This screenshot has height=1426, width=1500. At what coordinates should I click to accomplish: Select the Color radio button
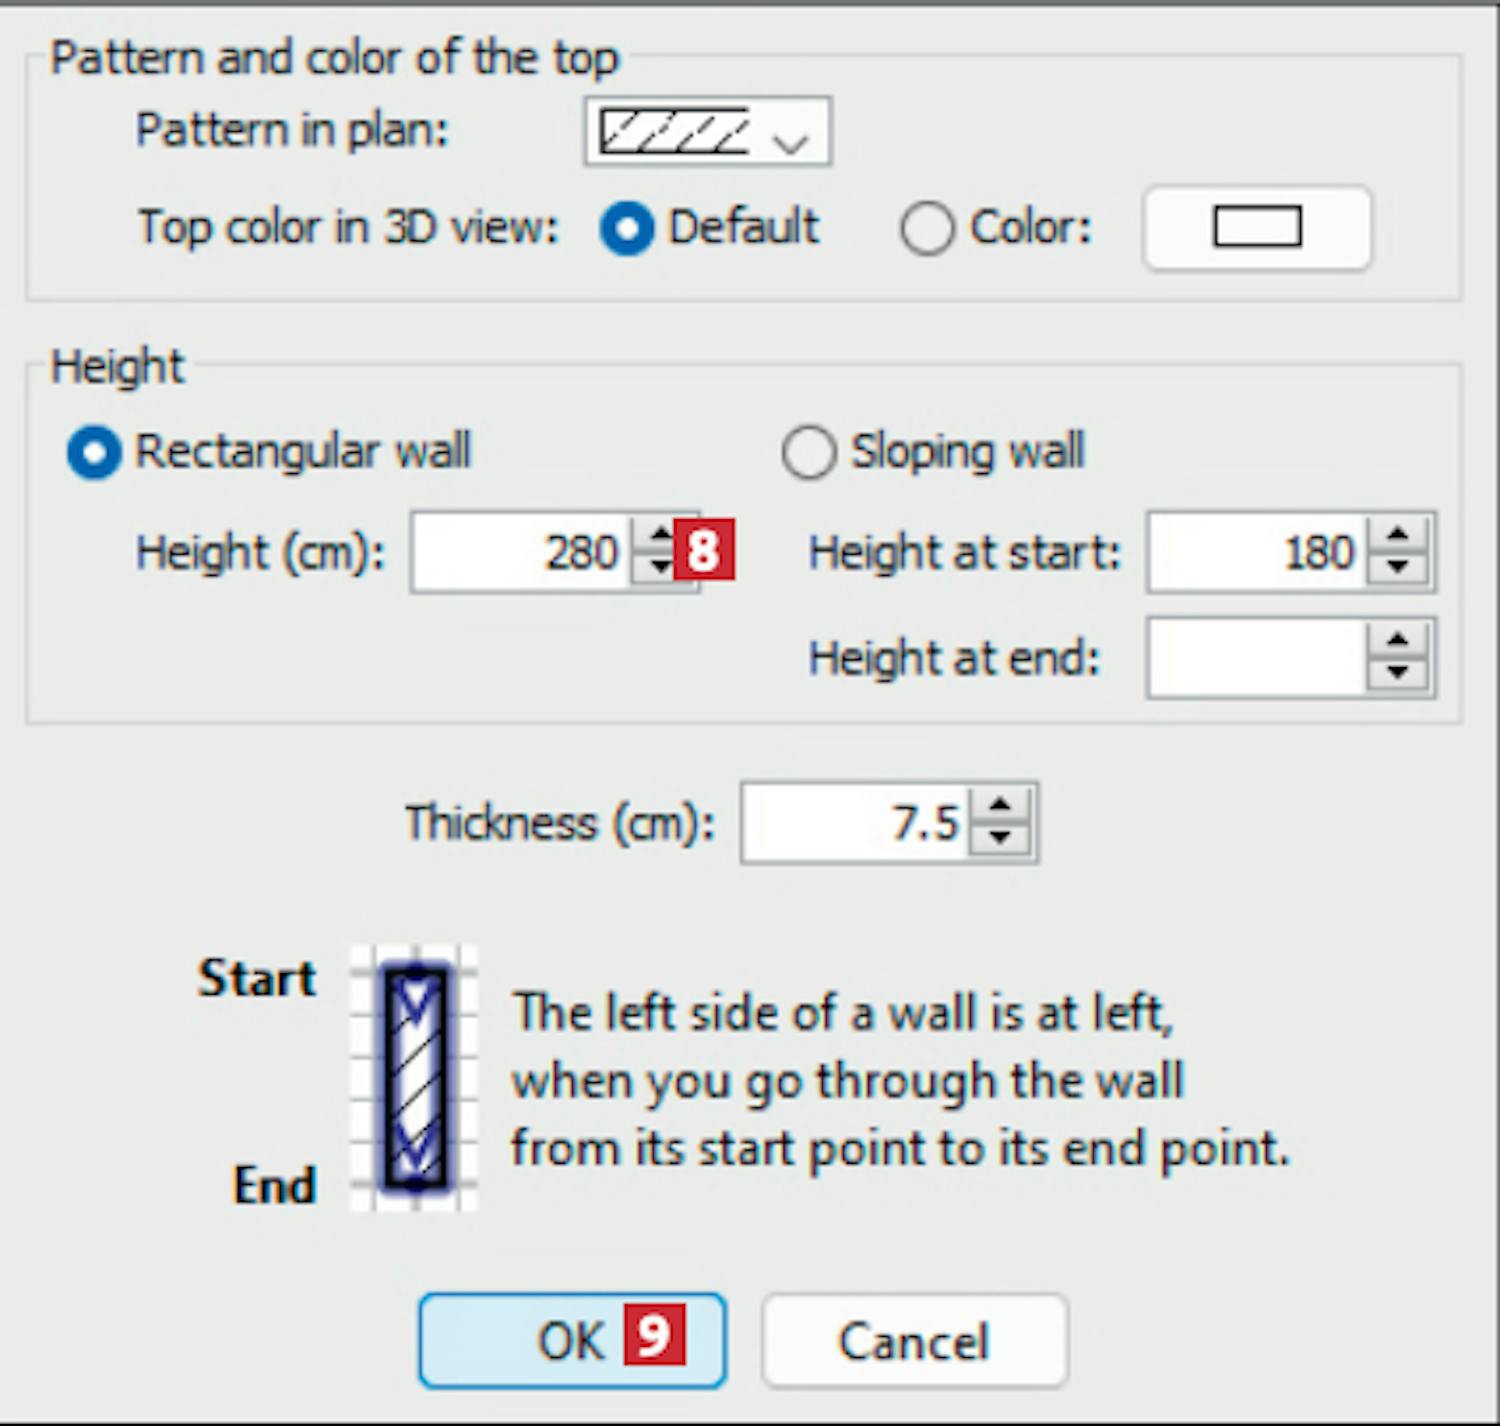pos(926,229)
